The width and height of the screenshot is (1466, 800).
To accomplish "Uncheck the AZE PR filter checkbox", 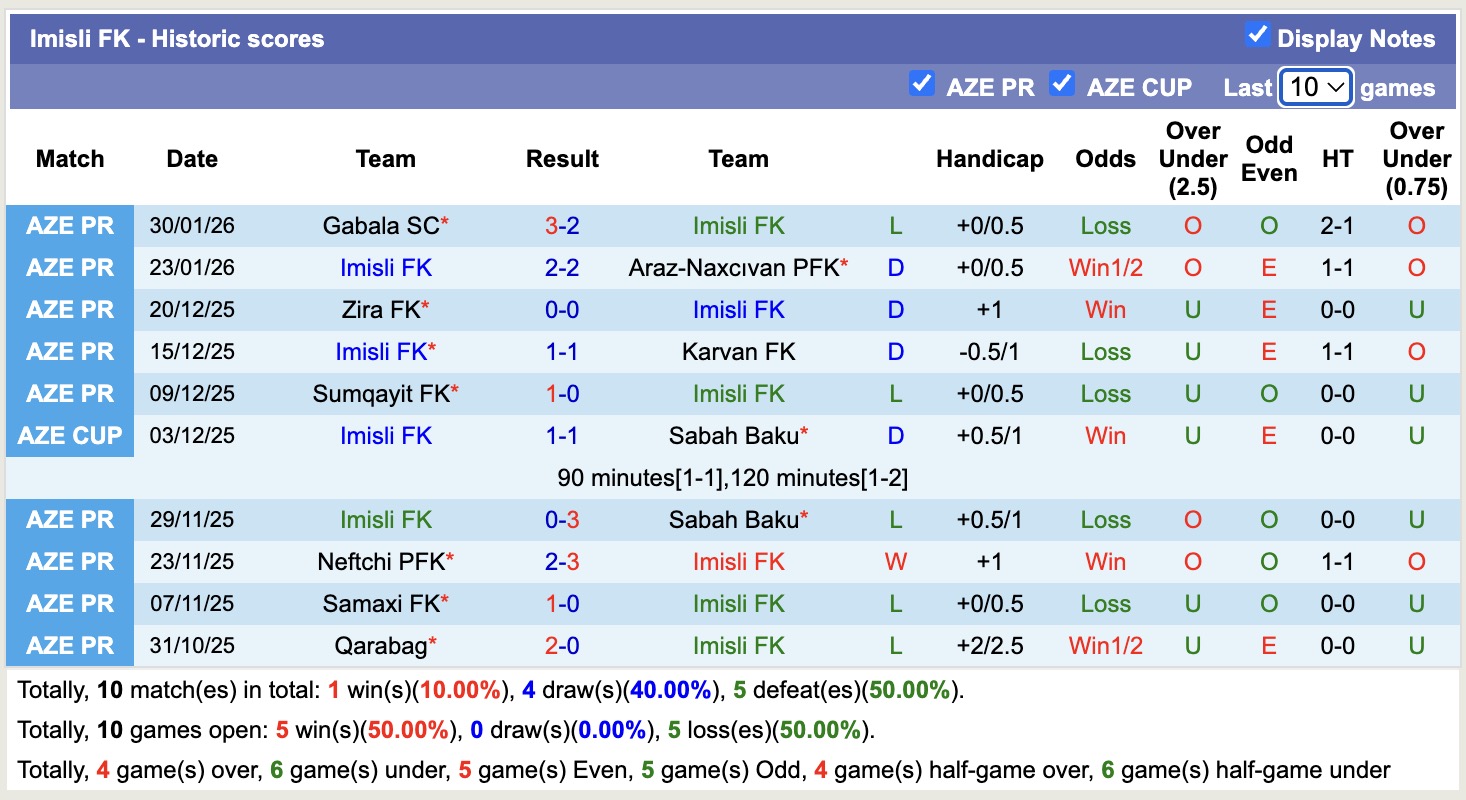I will click(921, 84).
